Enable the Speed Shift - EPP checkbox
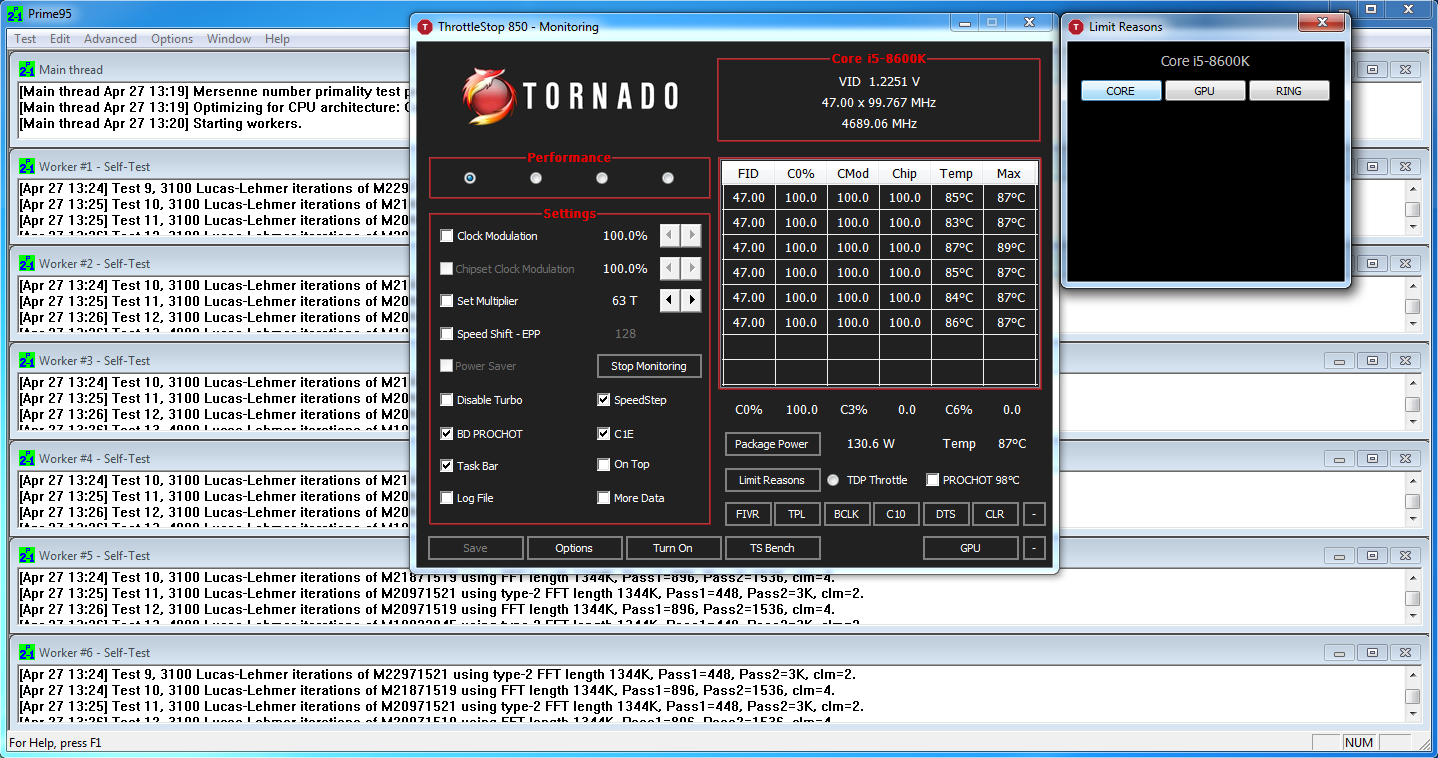 tap(447, 334)
